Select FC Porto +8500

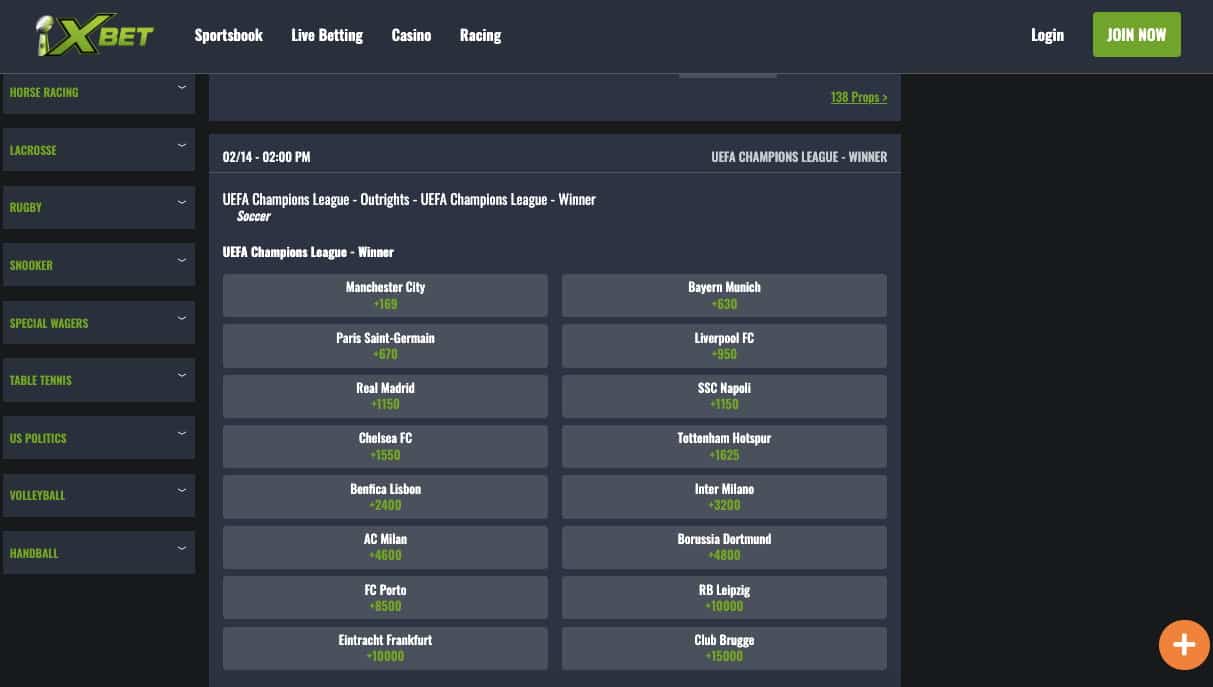(x=385, y=598)
